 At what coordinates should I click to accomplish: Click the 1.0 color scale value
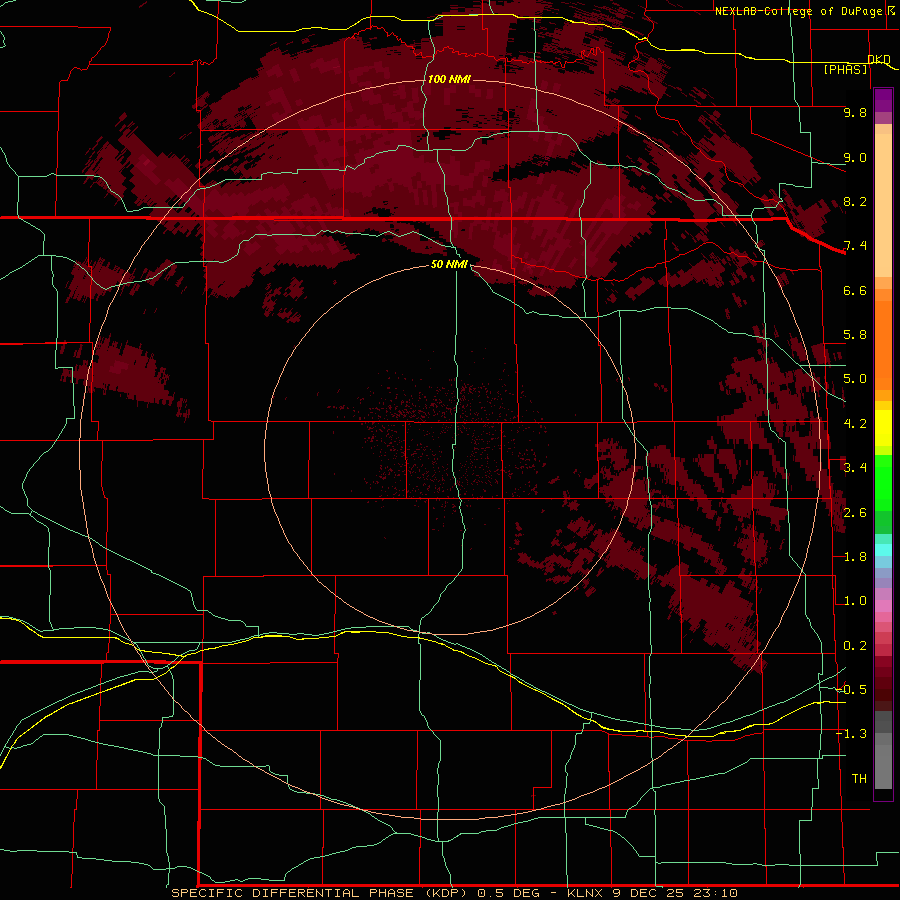coord(855,601)
